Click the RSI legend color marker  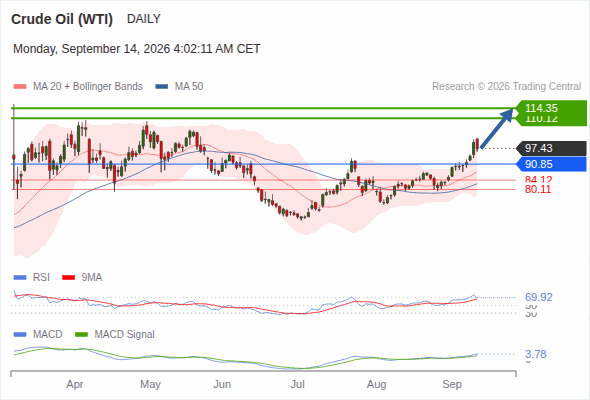[x=20, y=278]
